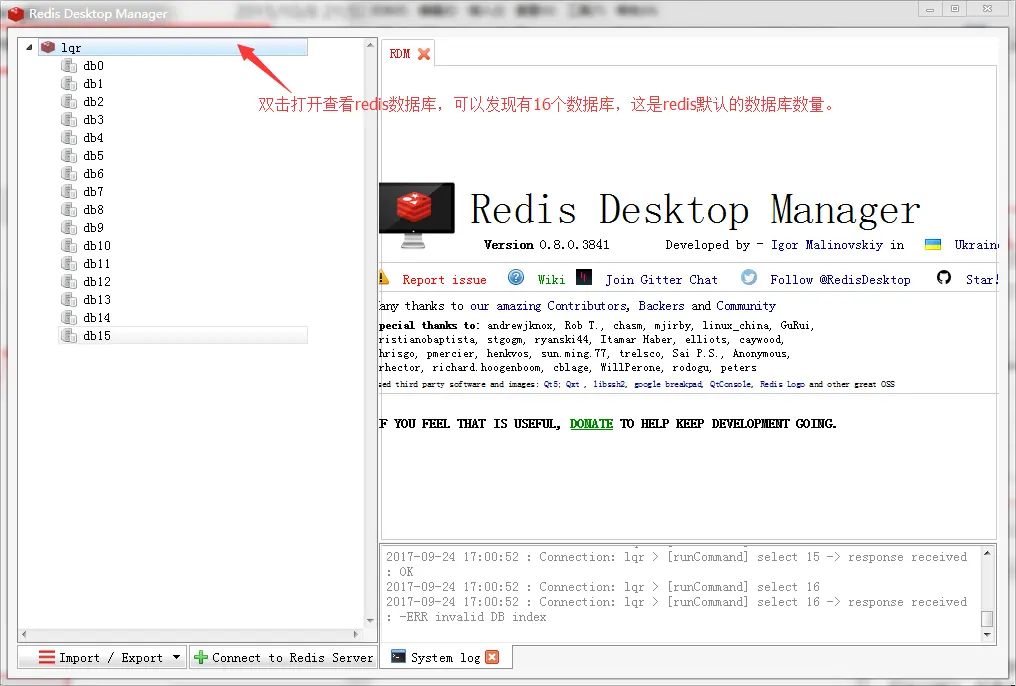The width and height of the screenshot is (1016, 686).
Task: Close the RDM tab
Action: point(424,54)
